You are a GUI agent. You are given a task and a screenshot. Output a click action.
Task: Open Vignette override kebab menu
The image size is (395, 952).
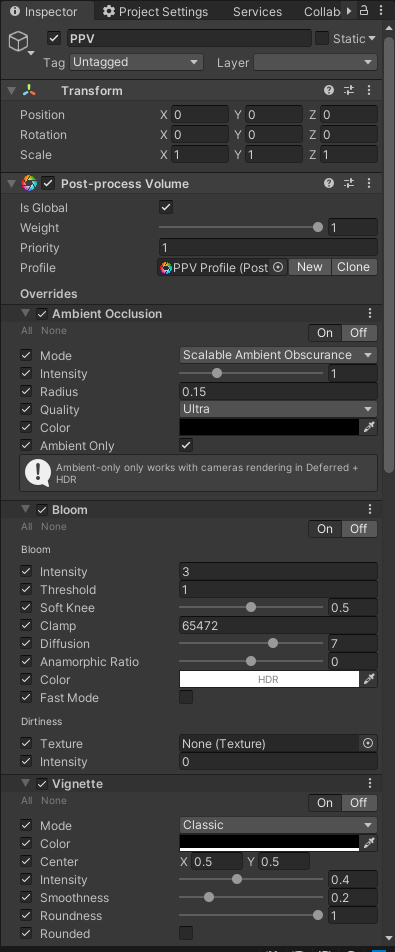pos(370,783)
